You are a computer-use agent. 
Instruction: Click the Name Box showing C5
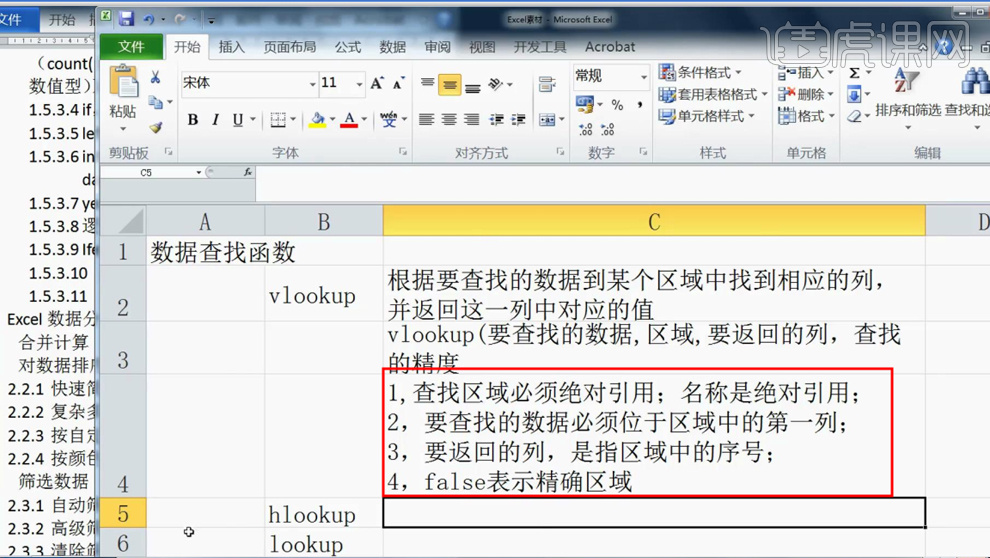[146, 172]
